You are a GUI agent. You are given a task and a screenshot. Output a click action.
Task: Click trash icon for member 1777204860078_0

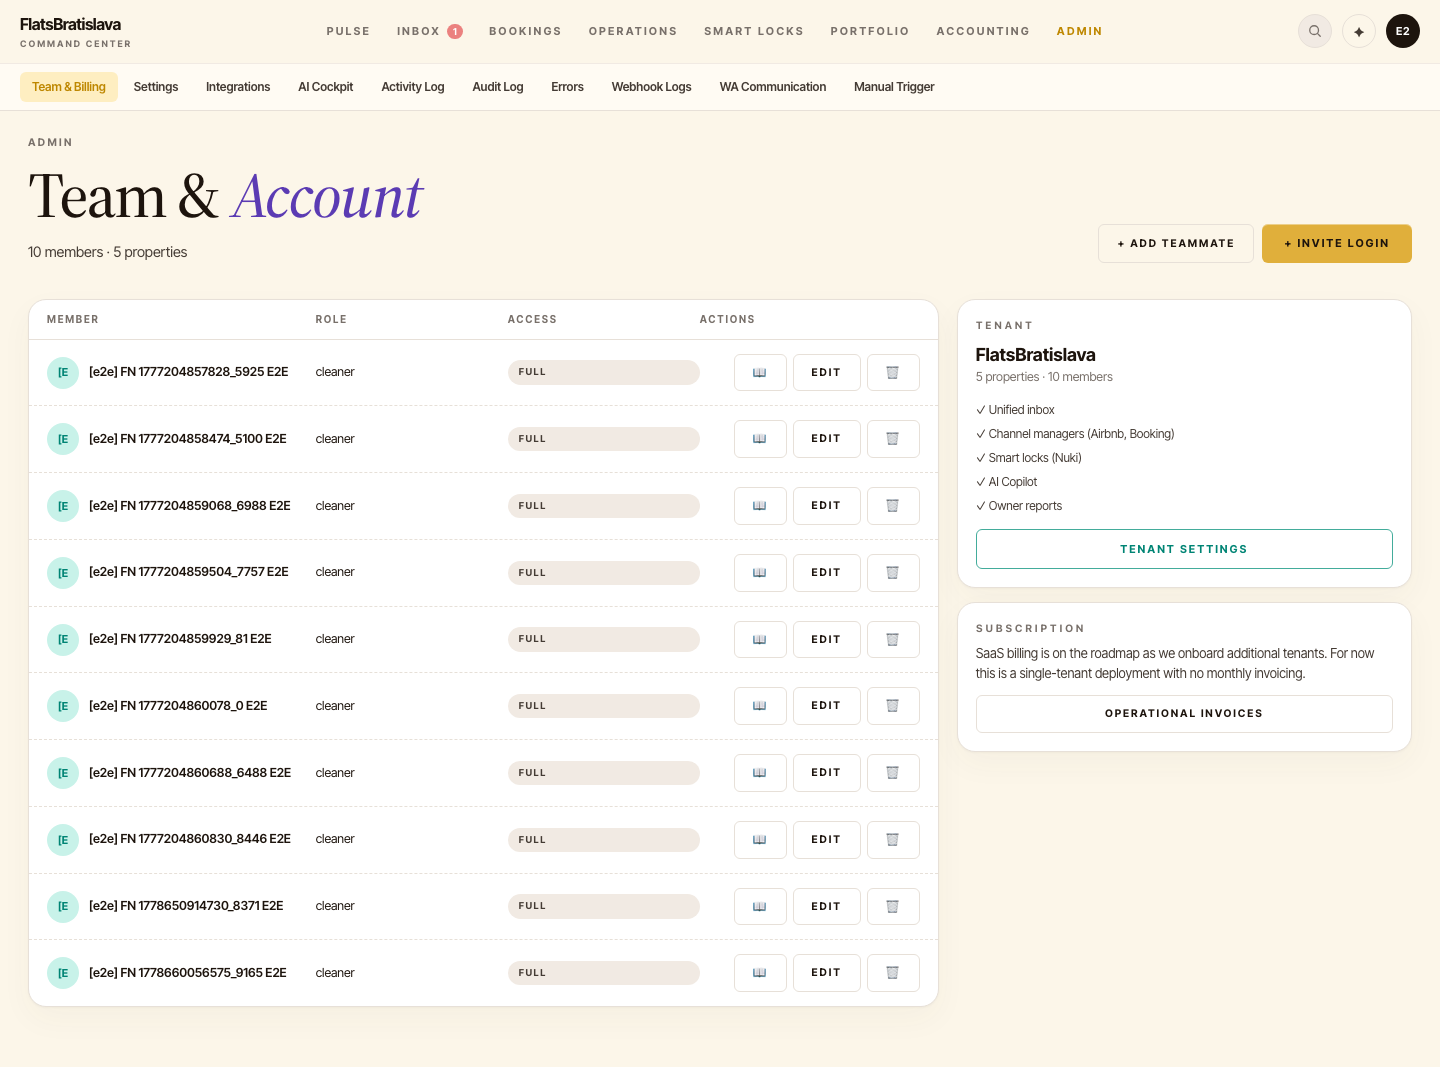tap(893, 706)
